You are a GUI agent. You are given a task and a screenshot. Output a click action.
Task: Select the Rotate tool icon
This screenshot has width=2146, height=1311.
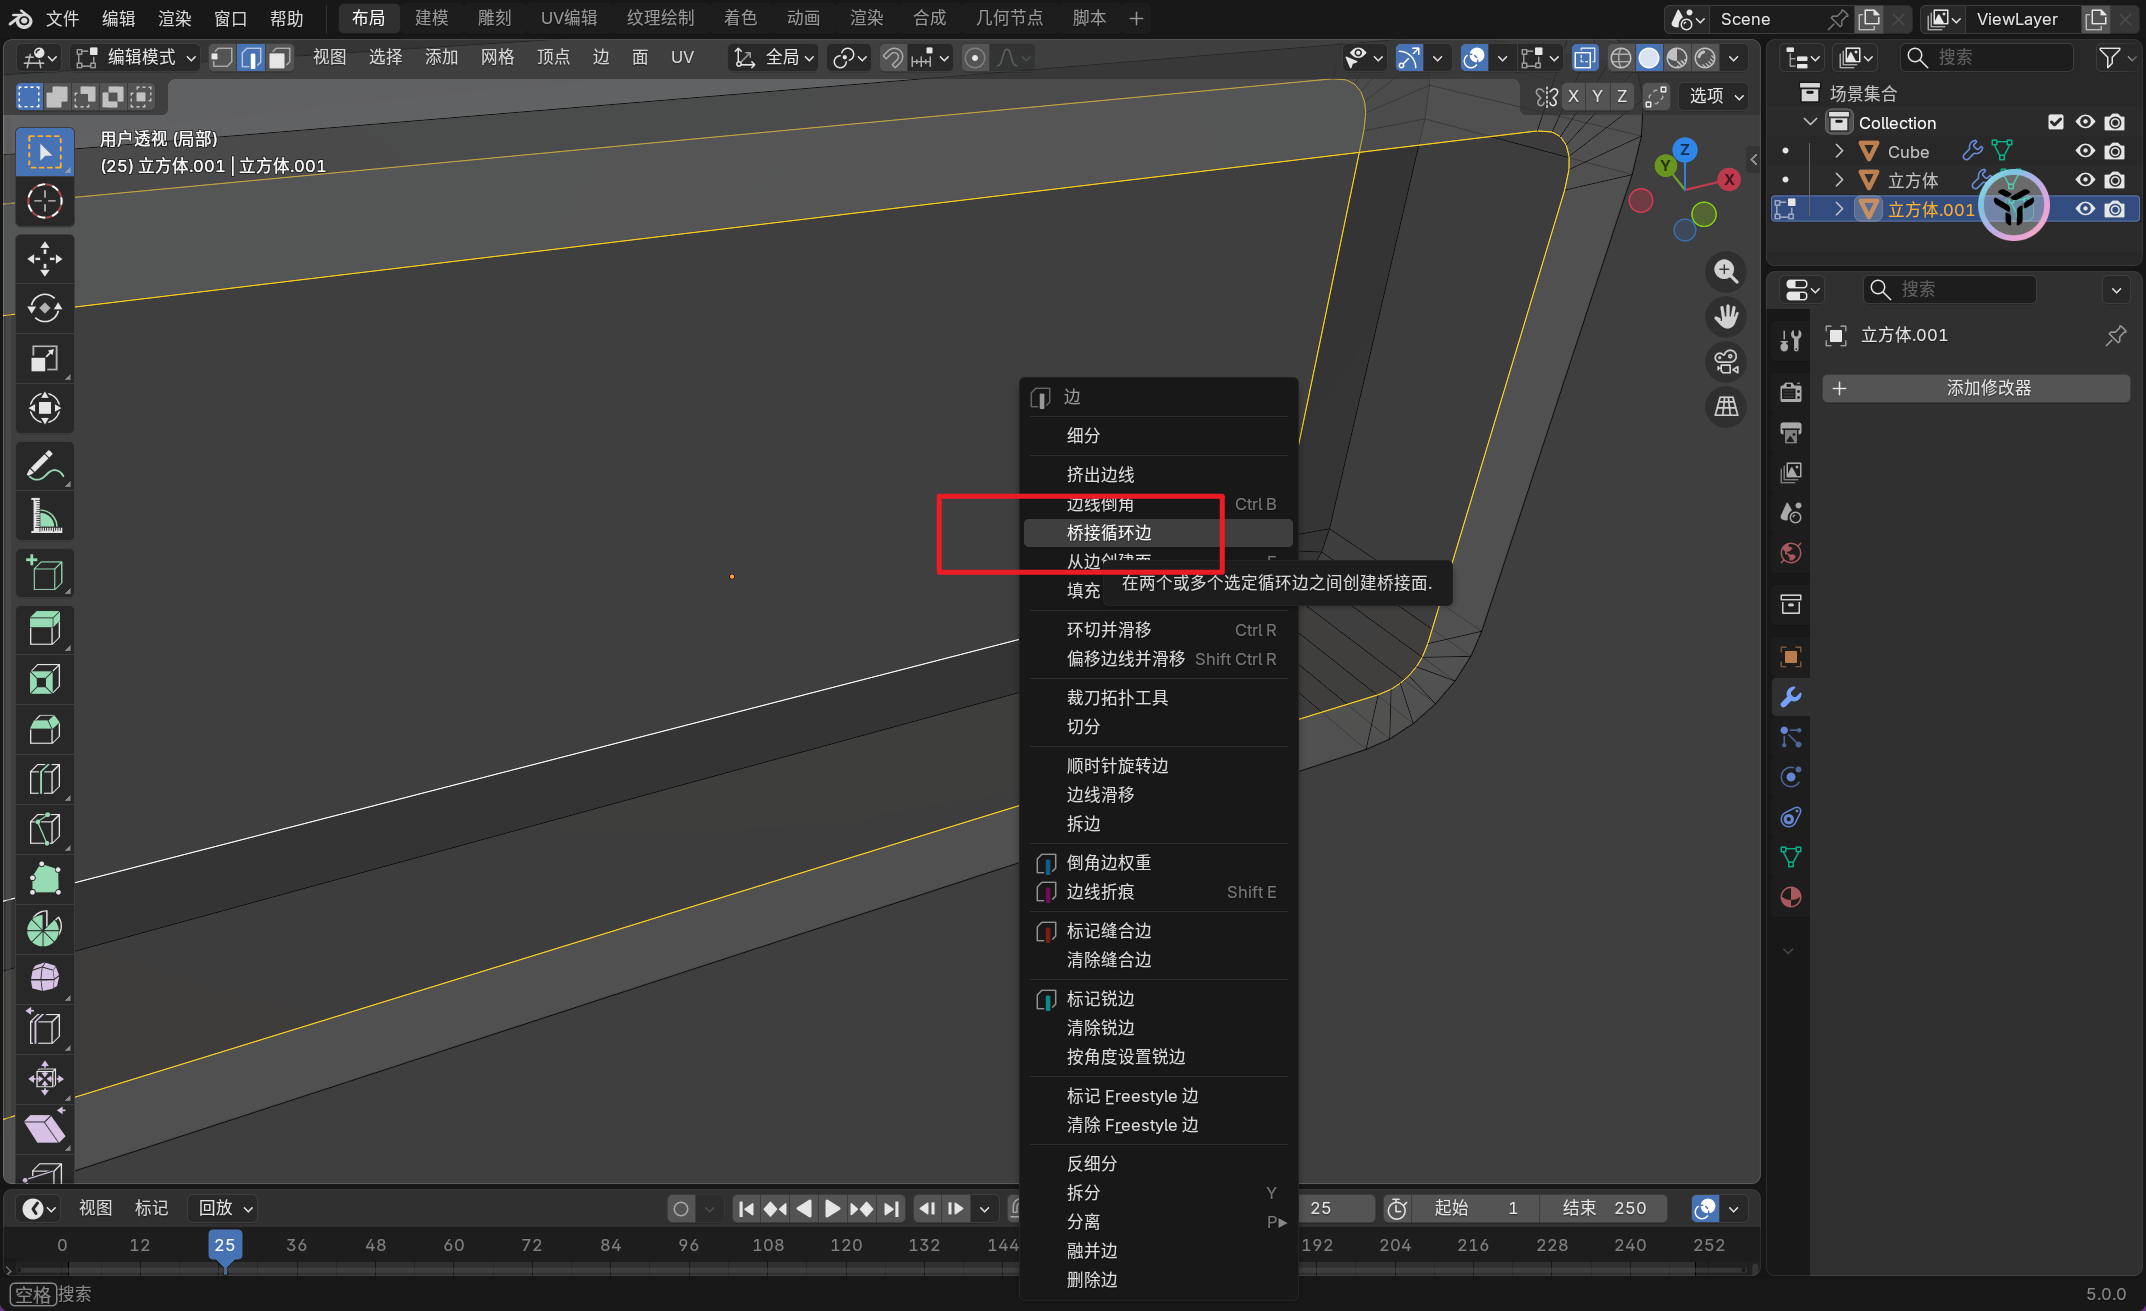tap(44, 308)
